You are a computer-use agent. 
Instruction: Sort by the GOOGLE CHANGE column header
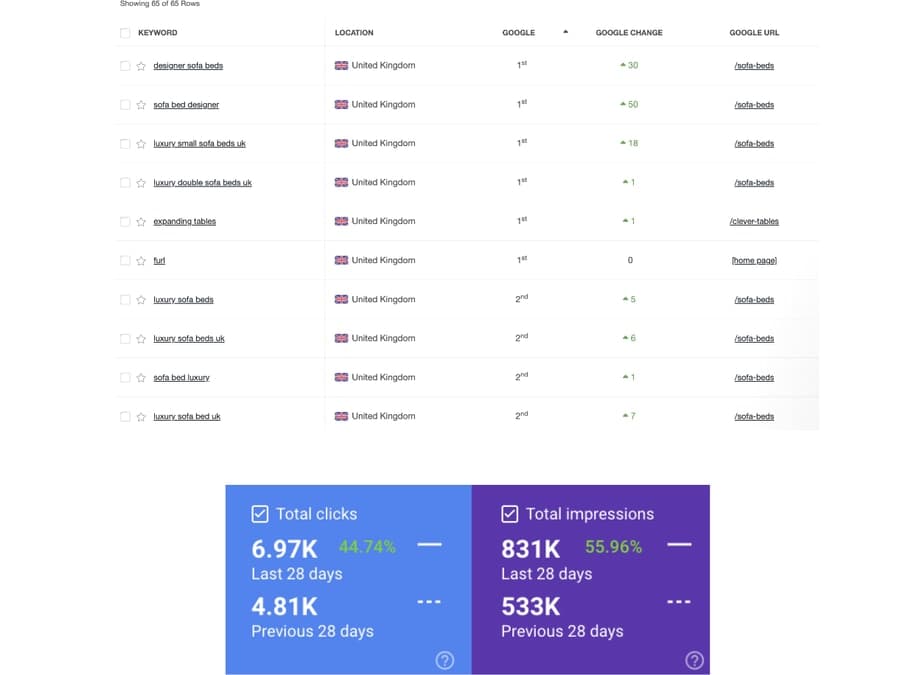[x=629, y=33]
